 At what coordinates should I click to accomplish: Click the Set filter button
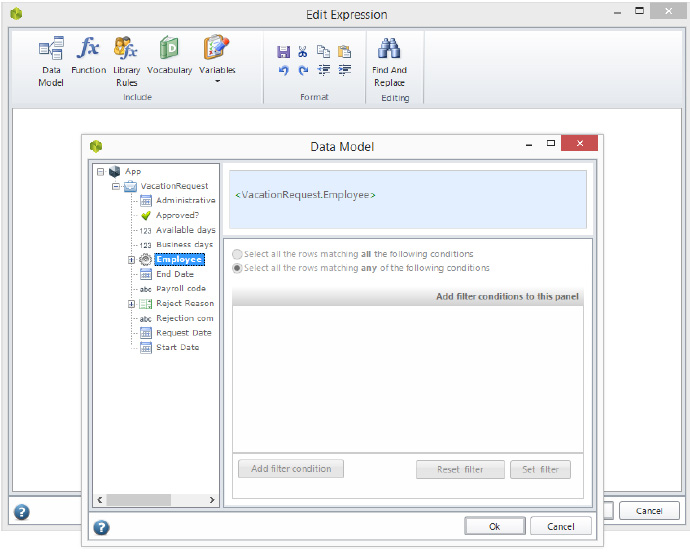[x=540, y=470]
